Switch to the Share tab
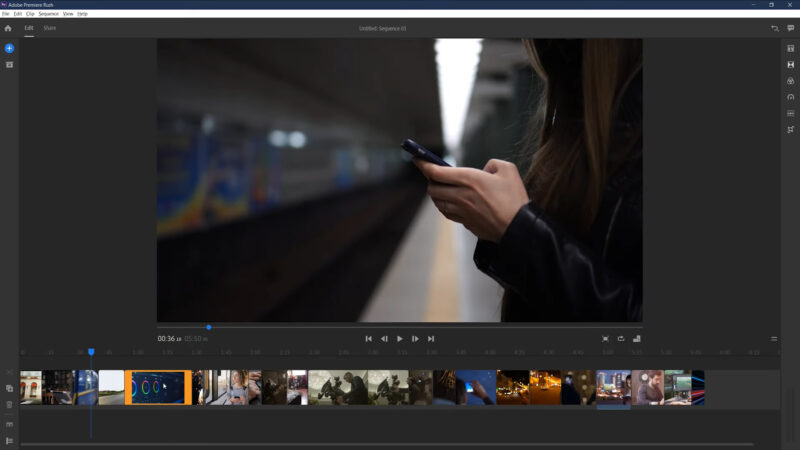The image size is (800, 450). 49,28
